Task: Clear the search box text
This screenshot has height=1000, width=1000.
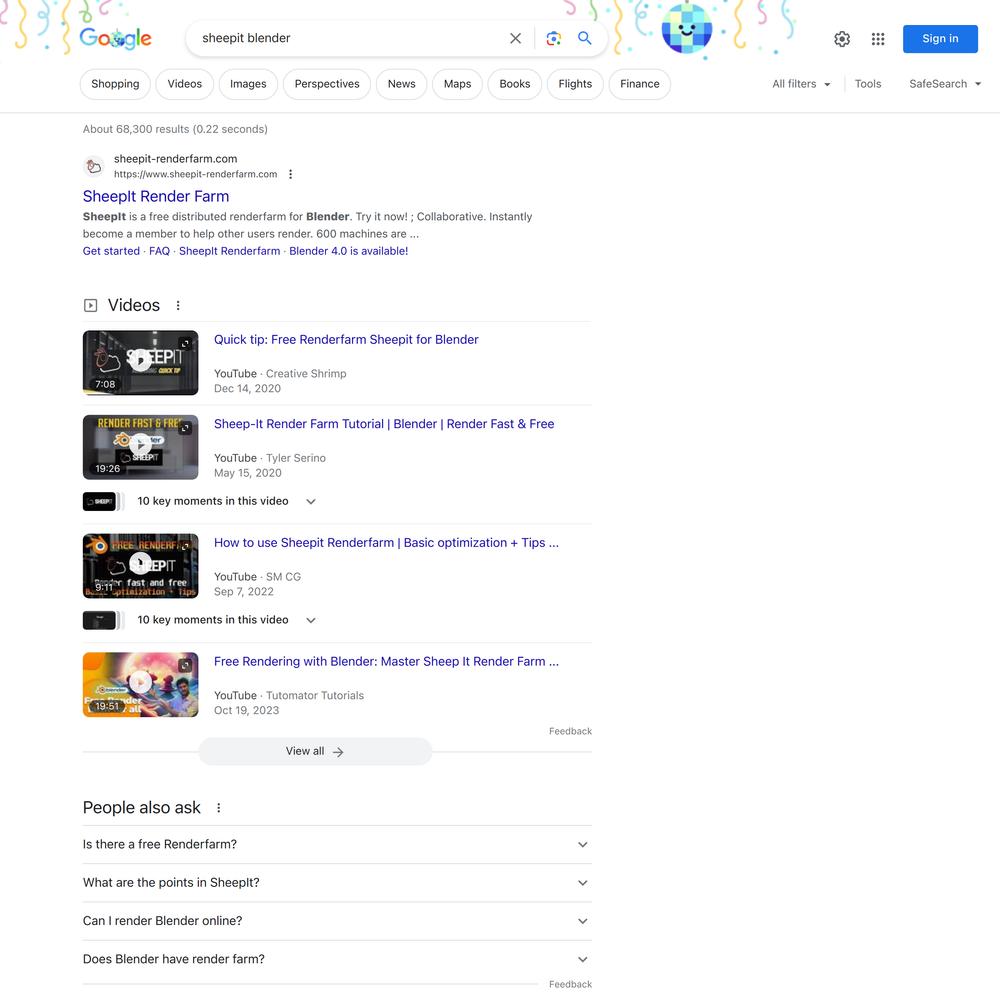Action: [515, 38]
